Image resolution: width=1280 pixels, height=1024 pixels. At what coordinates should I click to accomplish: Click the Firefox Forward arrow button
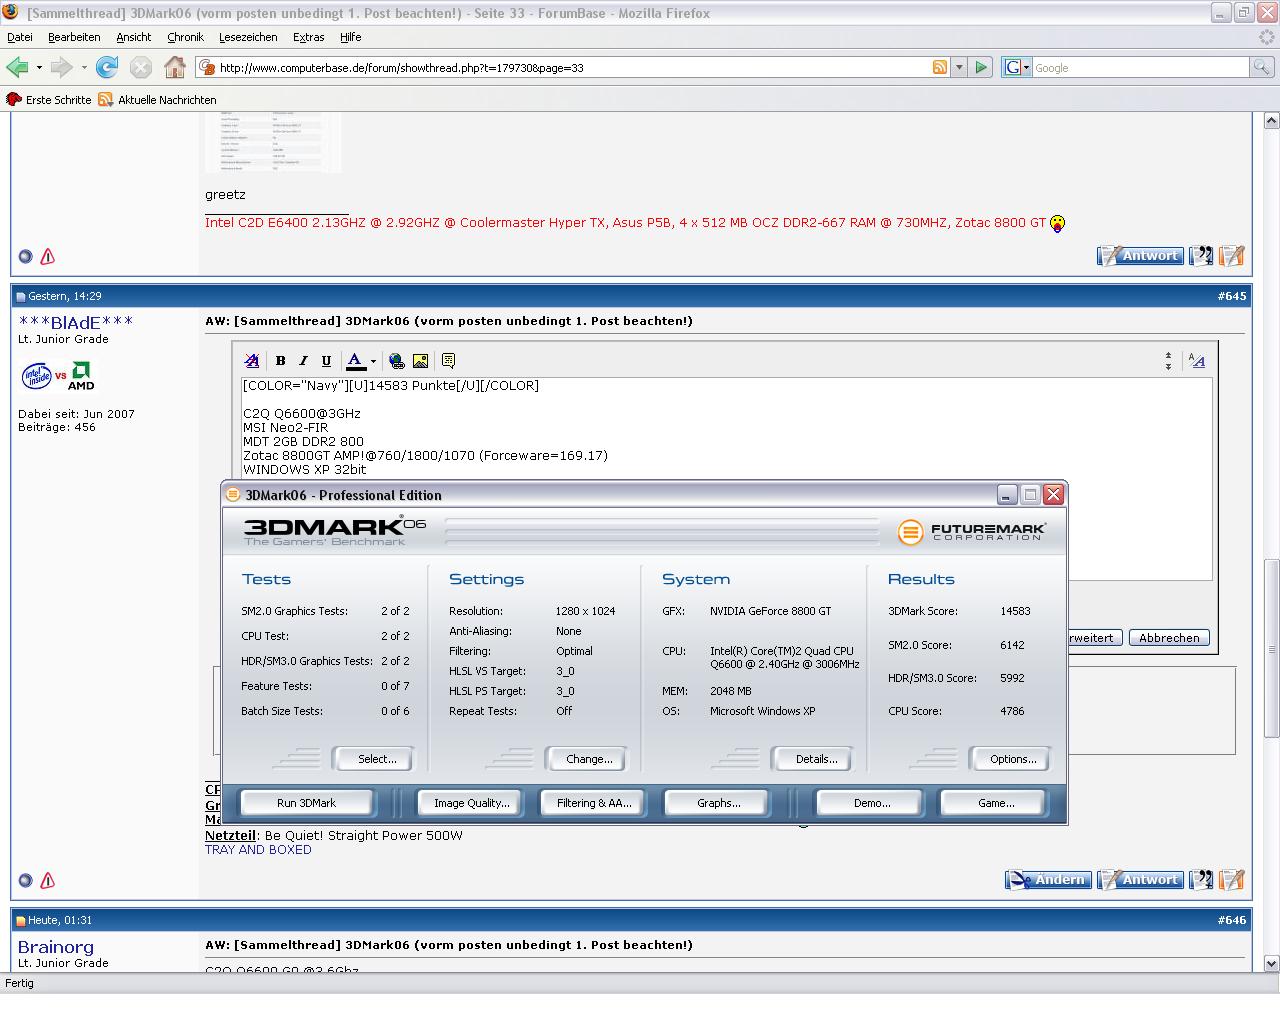(62, 67)
